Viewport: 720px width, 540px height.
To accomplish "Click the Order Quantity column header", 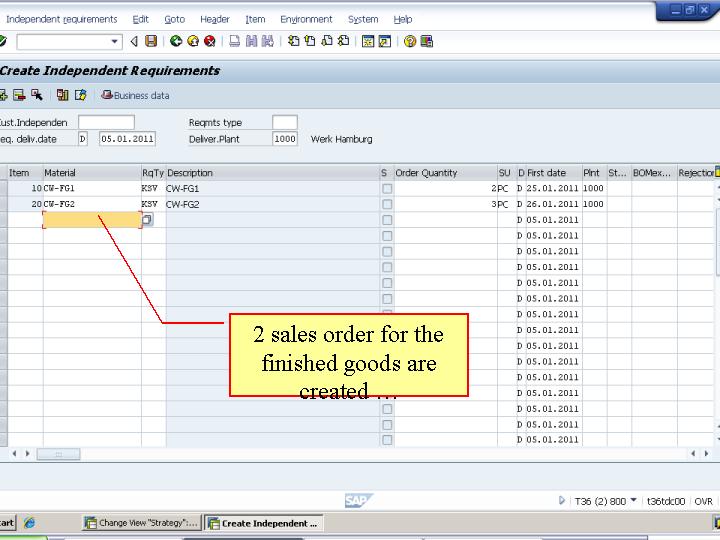I will tap(445, 173).
